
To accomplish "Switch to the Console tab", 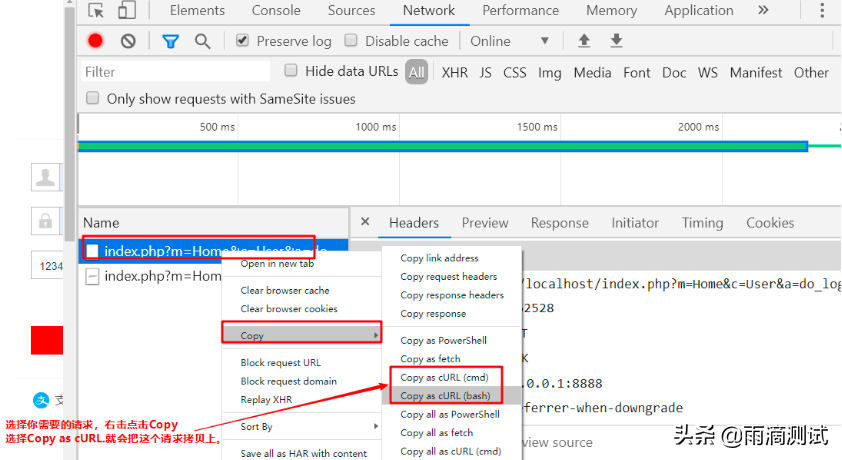I will [x=276, y=11].
